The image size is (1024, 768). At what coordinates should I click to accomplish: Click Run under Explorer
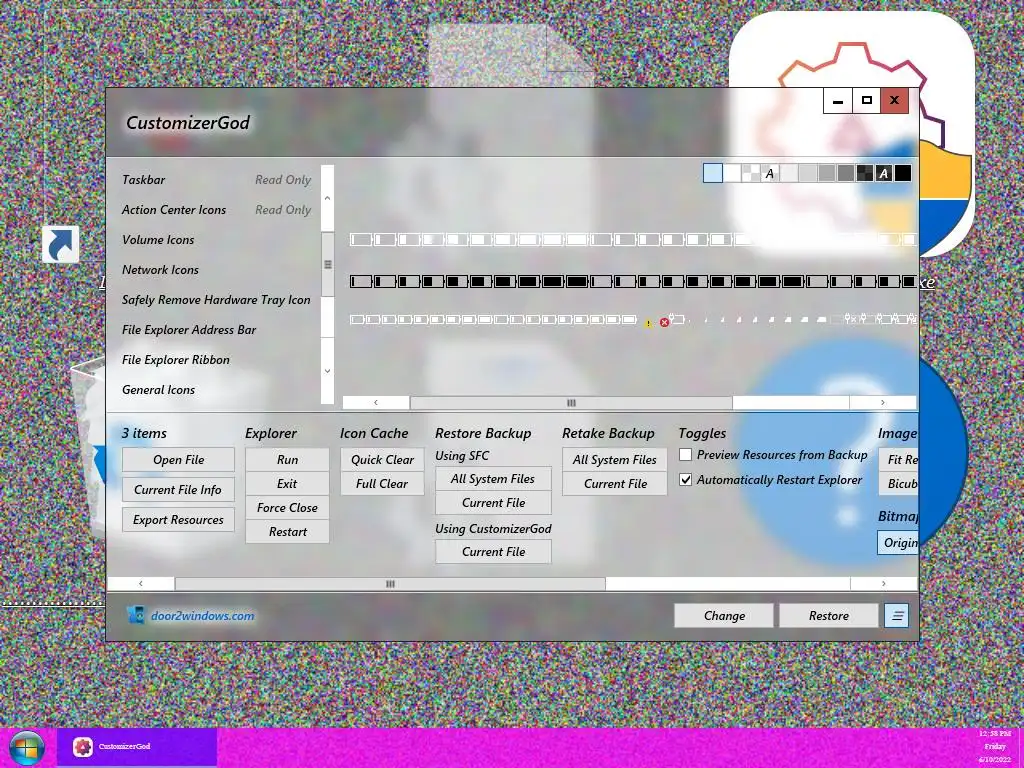tap(287, 459)
